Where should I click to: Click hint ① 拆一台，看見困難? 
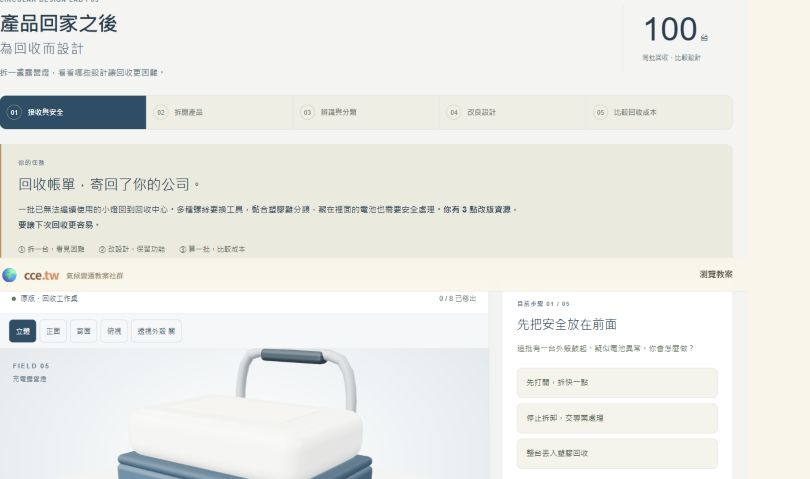51,249
